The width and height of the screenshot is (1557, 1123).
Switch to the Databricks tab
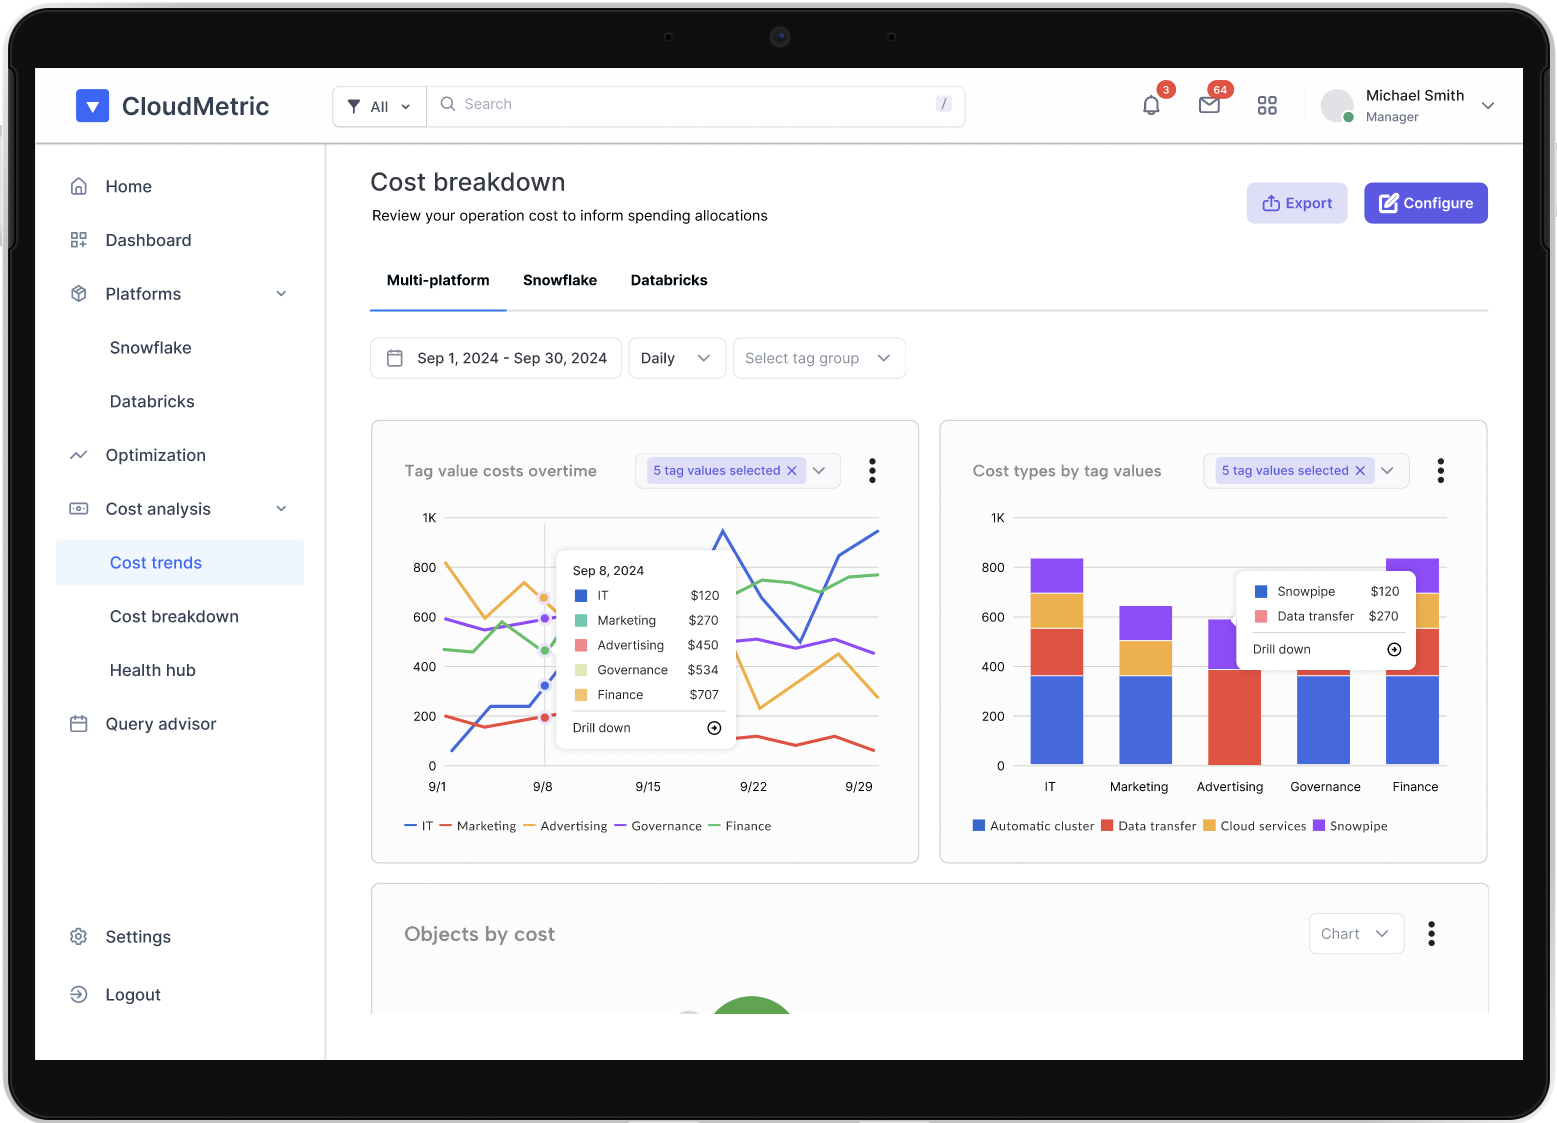click(x=669, y=280)
